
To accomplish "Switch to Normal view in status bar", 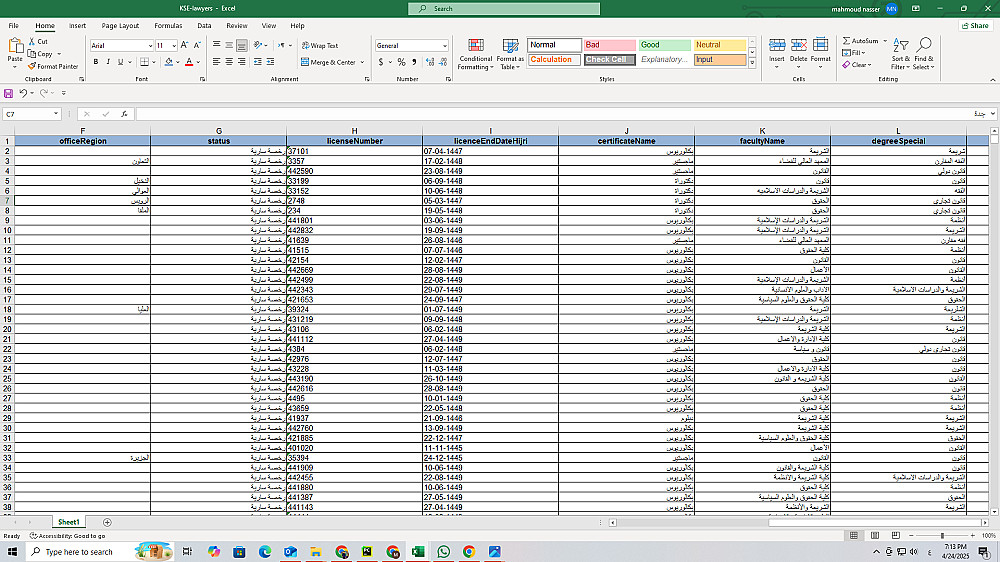I will tap(854, 535).
